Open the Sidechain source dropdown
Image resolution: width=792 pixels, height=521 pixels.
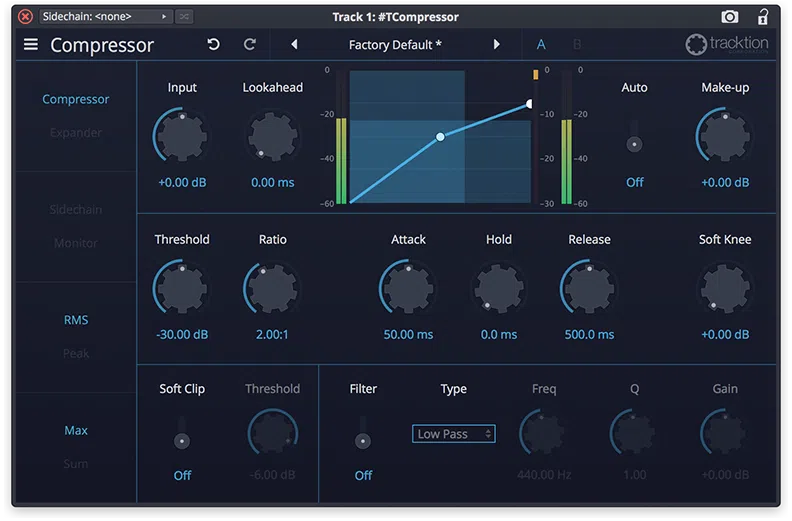[x=106, y=17]
